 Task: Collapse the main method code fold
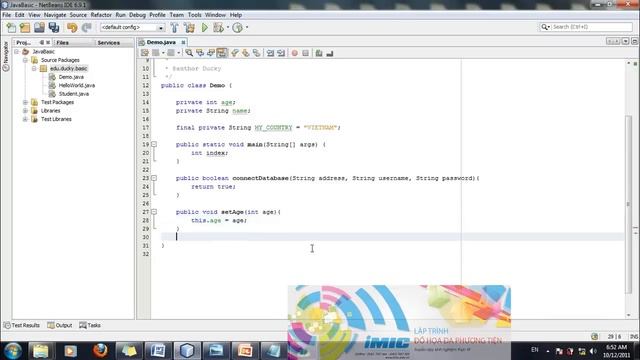coord(154,144)
